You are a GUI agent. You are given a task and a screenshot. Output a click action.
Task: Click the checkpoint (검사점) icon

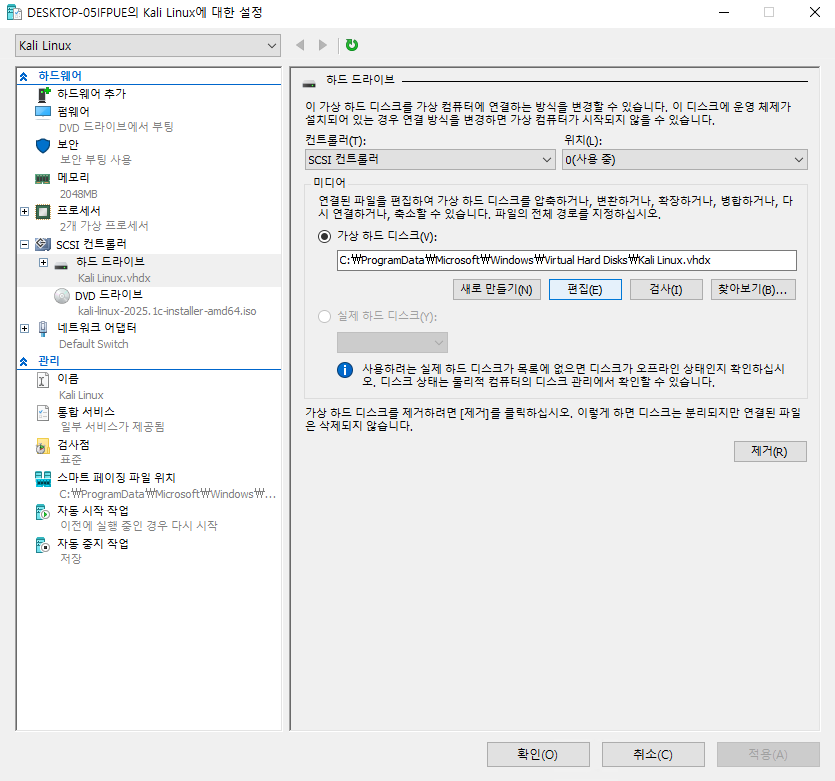pos(43,445)
